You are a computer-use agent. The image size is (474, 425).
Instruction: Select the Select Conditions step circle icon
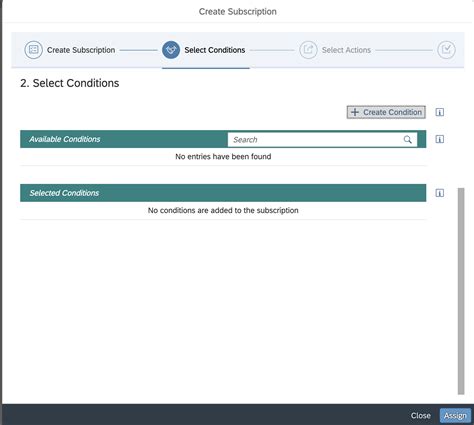171,50
